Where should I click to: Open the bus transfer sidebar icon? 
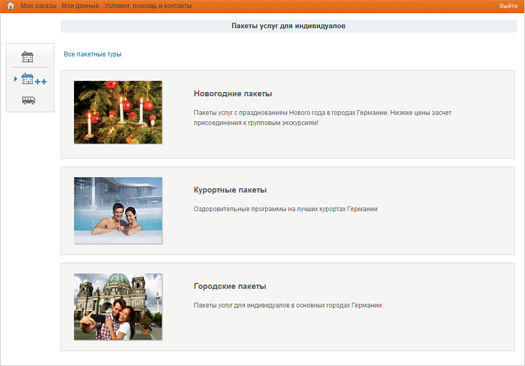coord(28,100)
